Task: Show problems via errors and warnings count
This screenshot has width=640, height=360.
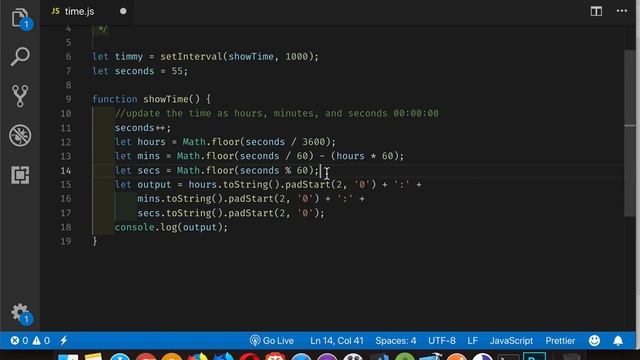Action: click(x=30, y=340)
